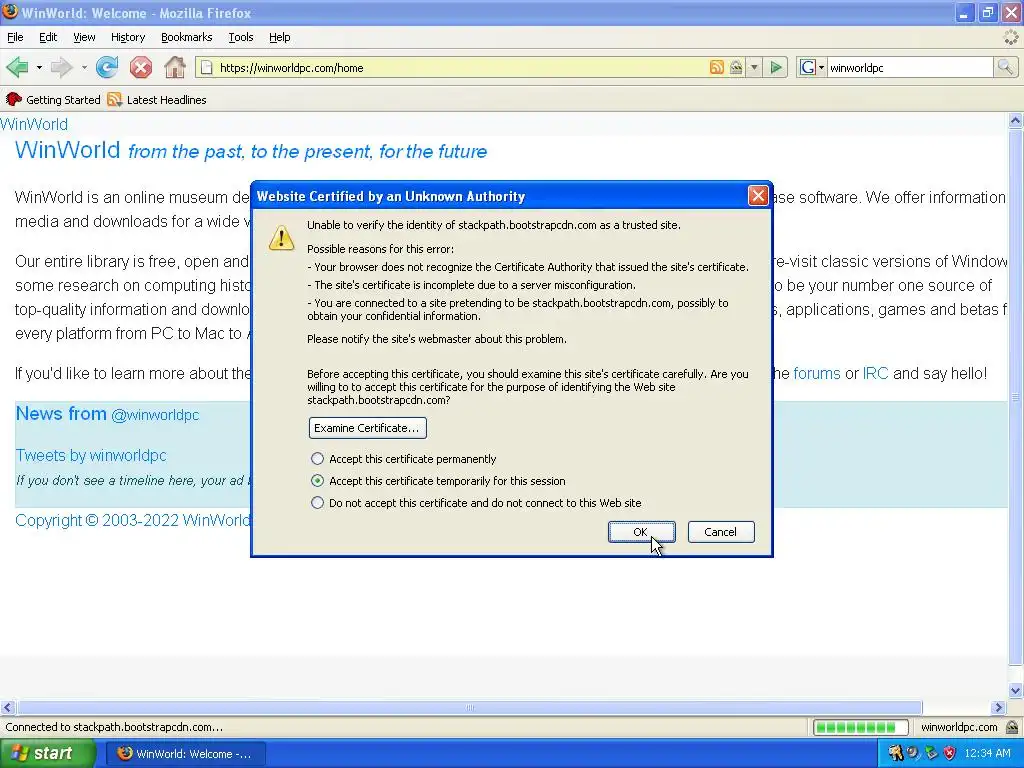Click the horizontal scrollbar left arrow
Image resolution: width=1024 pixels, height=768 pixels.
click(7, 707)
